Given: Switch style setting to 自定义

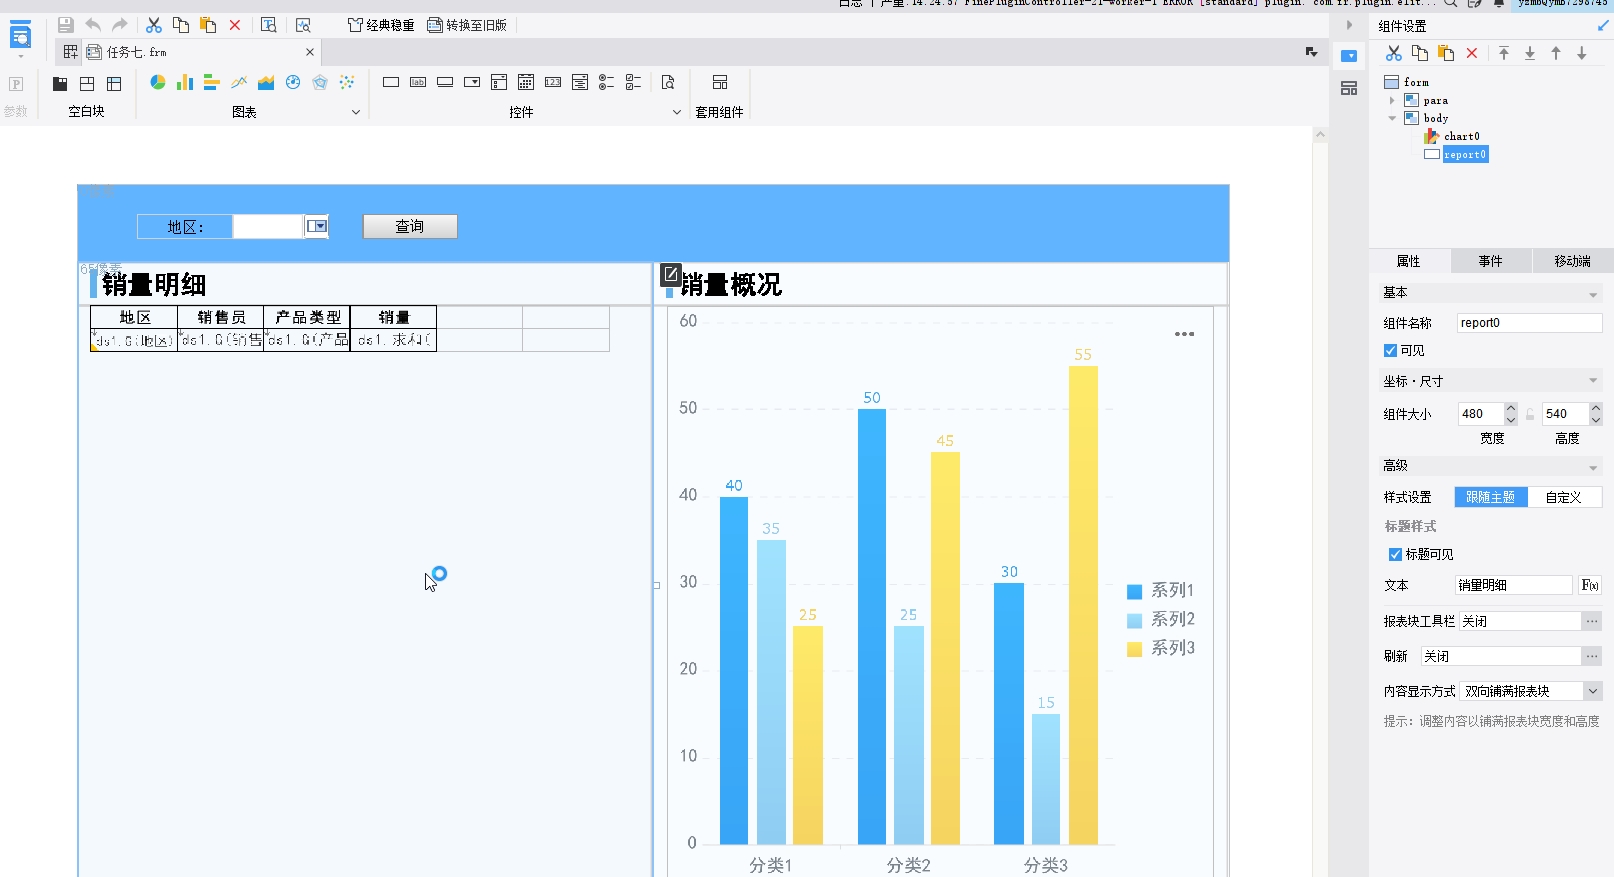Looking at the screenshot, I should coord(1563,497).
